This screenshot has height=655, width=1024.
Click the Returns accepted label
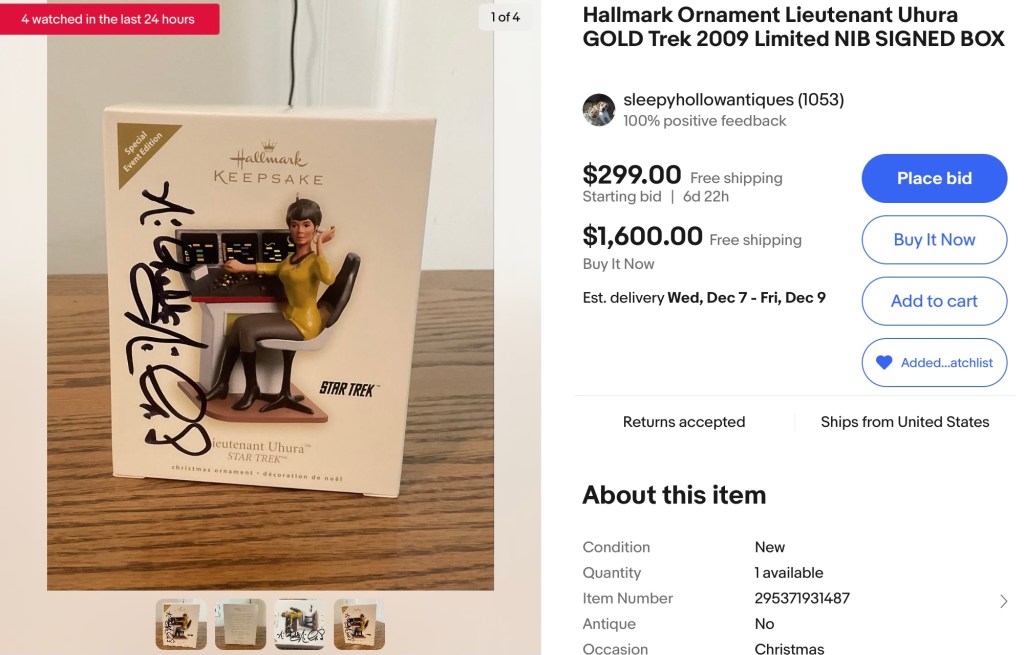tap(684, 422)
